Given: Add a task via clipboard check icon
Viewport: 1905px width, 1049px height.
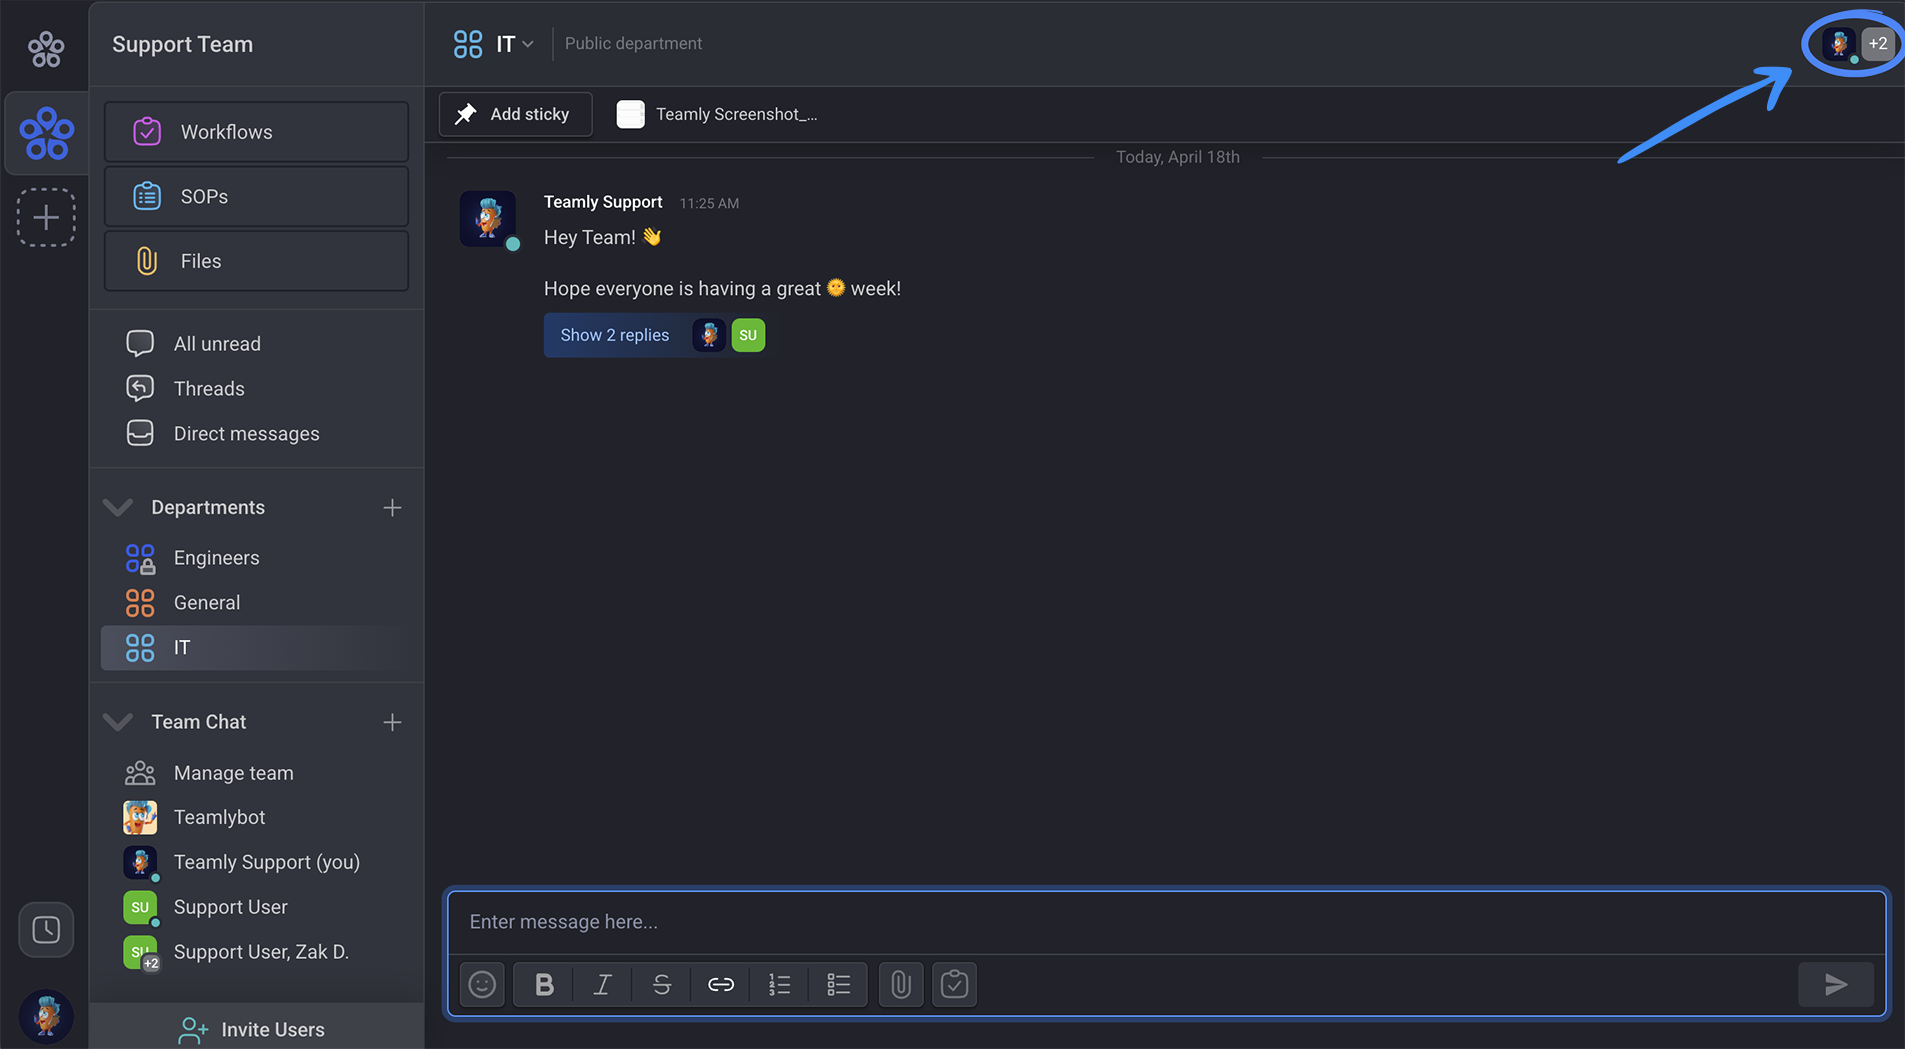Looking at the screenshot, I should [x=955, y=985].
